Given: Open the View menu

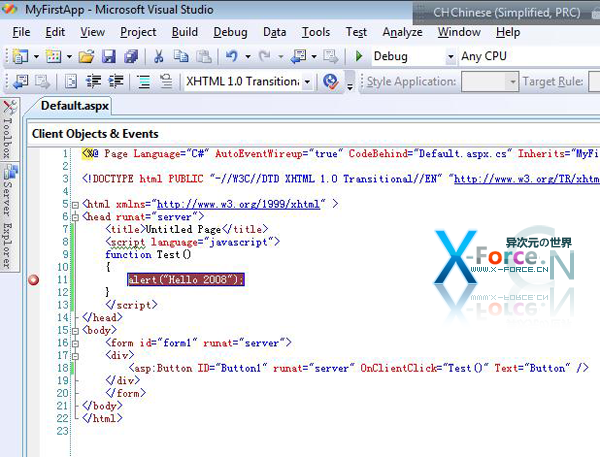Looking at the screenshot, I should (92, 32).
